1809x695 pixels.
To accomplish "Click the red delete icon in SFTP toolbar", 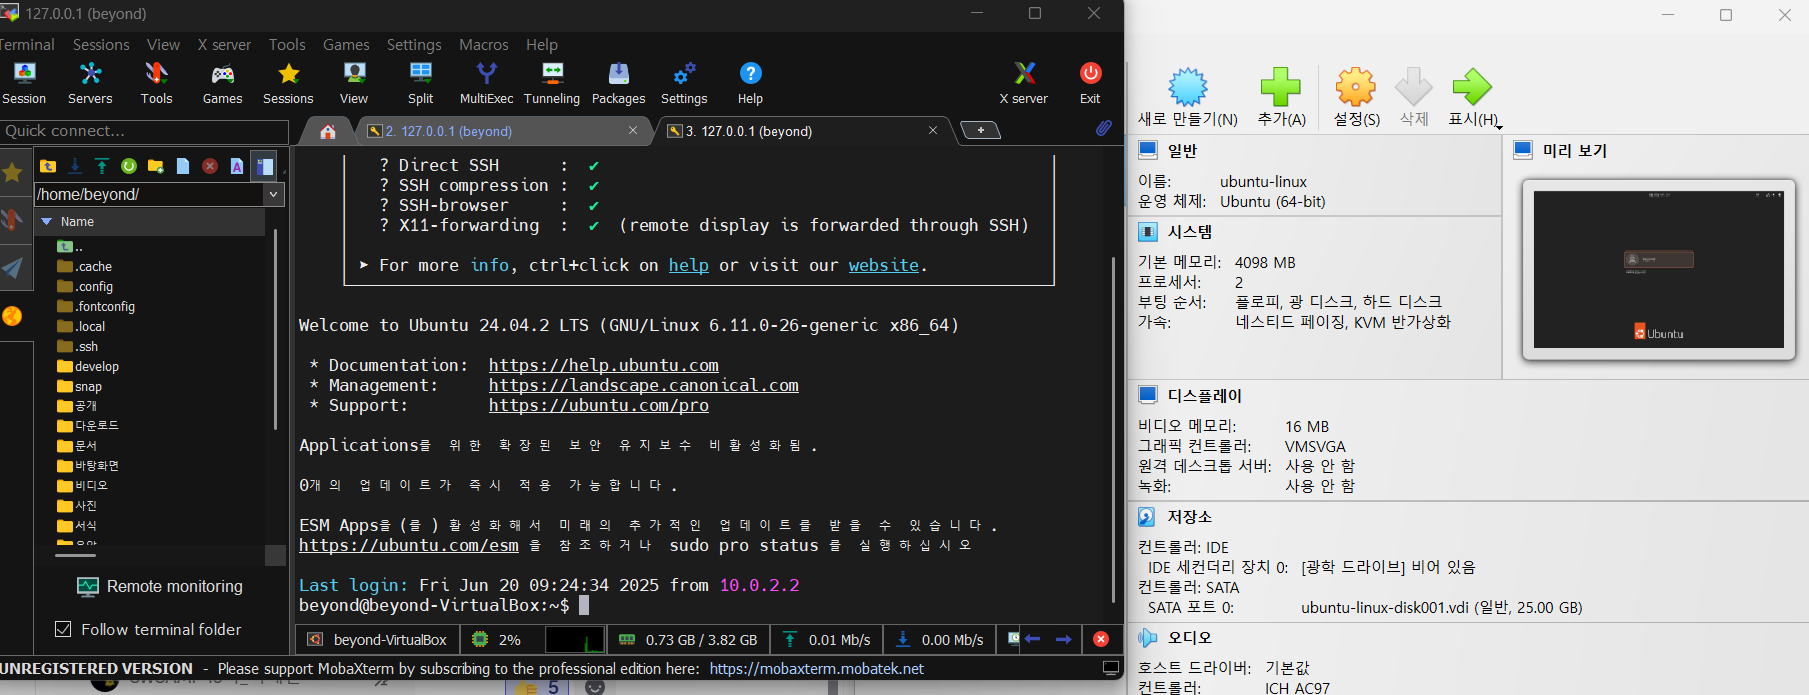I will 209,166.
